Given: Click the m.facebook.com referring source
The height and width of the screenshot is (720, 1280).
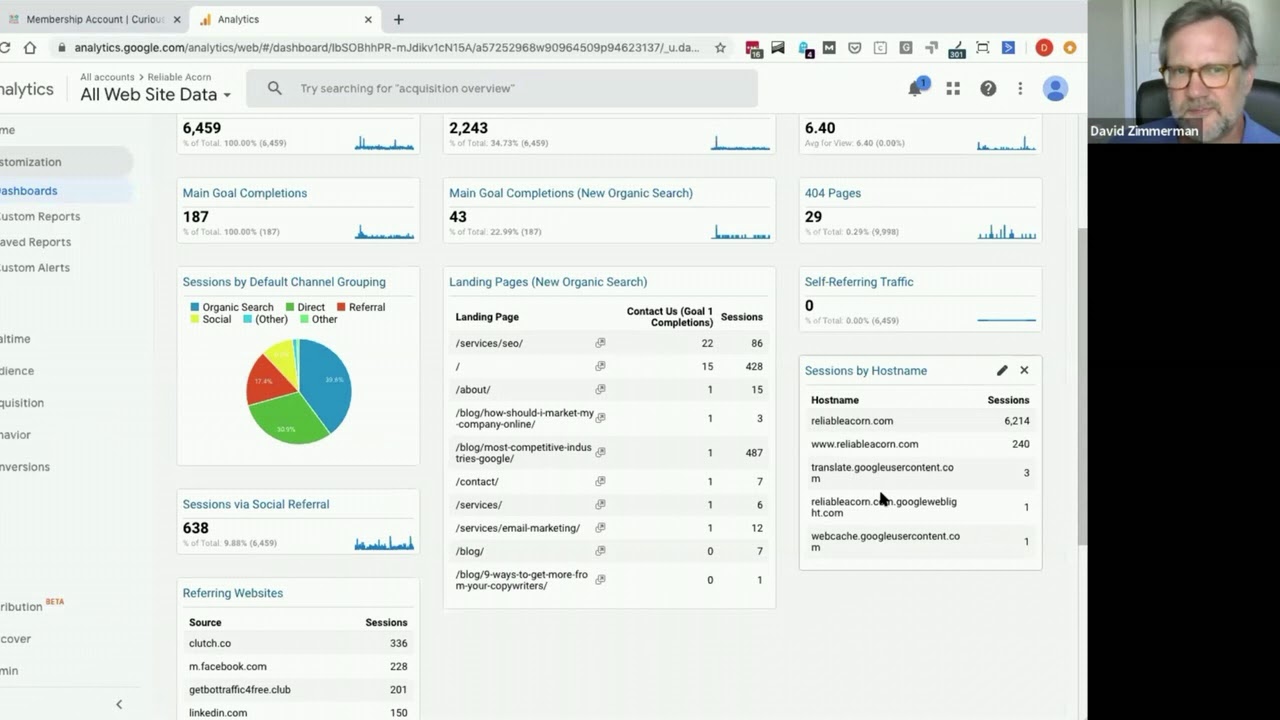Looking at the screenshot, I should tap(228, 666).
